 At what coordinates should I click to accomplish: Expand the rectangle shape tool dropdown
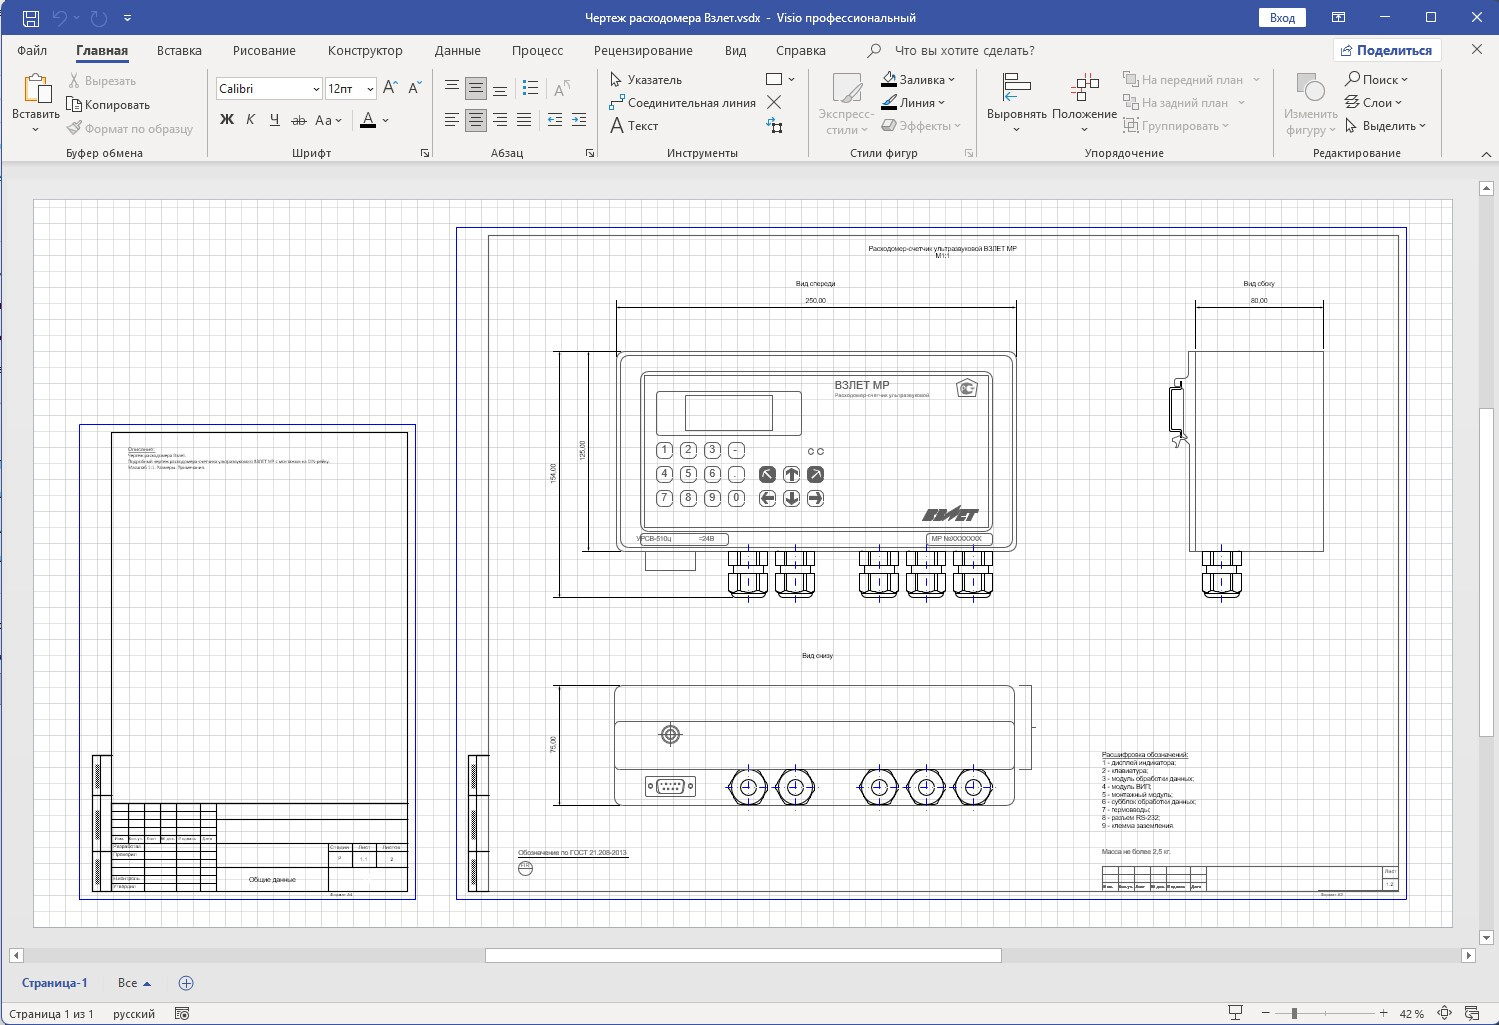(x=792, y=80)
